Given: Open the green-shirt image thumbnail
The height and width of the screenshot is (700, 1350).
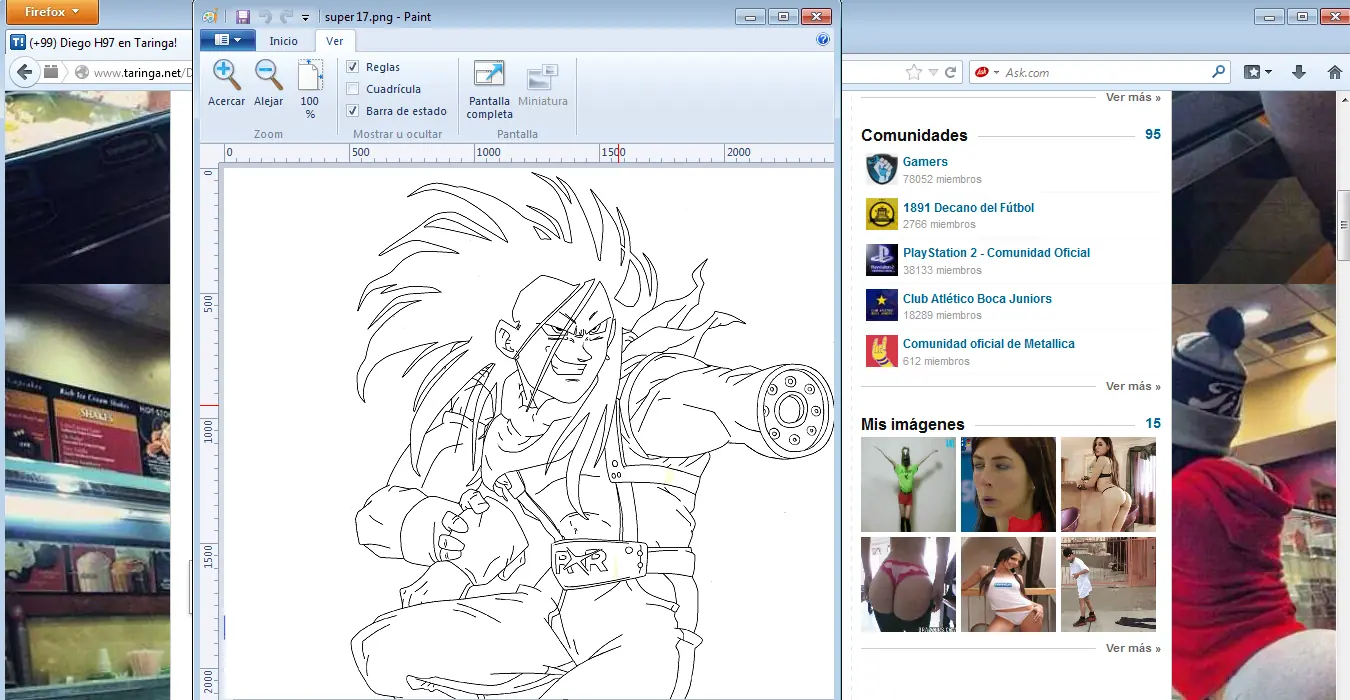Looking at the screenshot, I should pyautogui.click(x=908, y=484).
